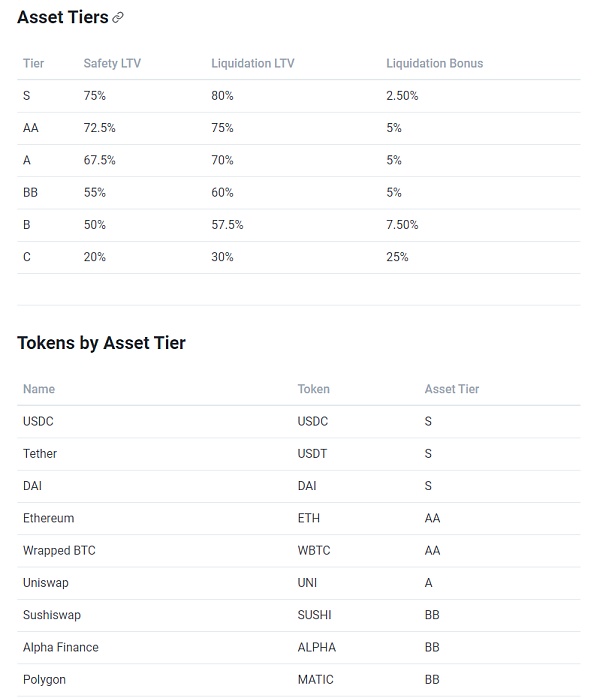Click the Liquidation Bonus column header

click(434, 64)
